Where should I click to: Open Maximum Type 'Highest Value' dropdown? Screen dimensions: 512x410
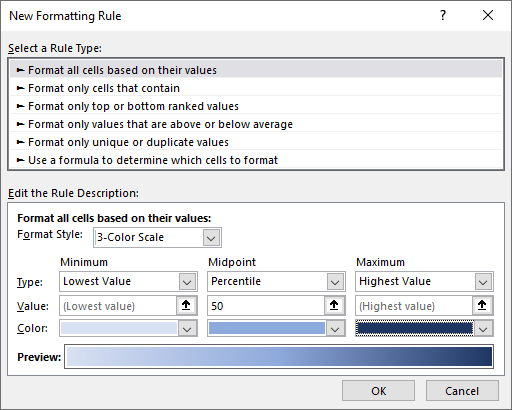click(483, 282)
